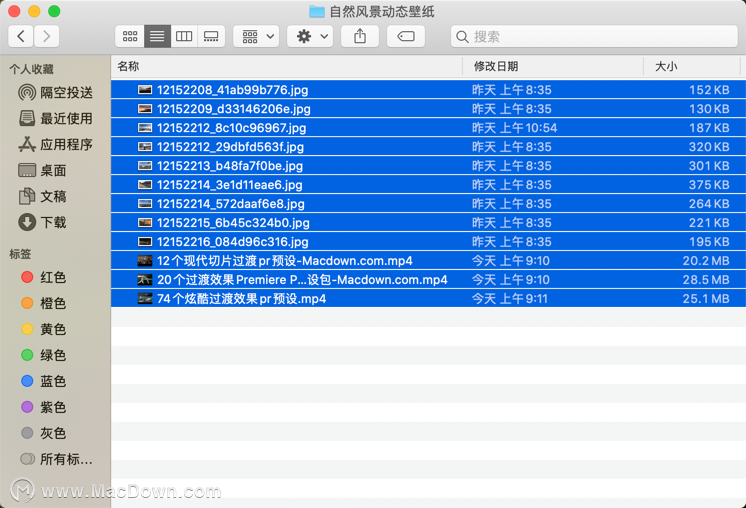Click the Edit Tags toolbar button
Screen dimensions: 746x508
click(x=406, y=36)
